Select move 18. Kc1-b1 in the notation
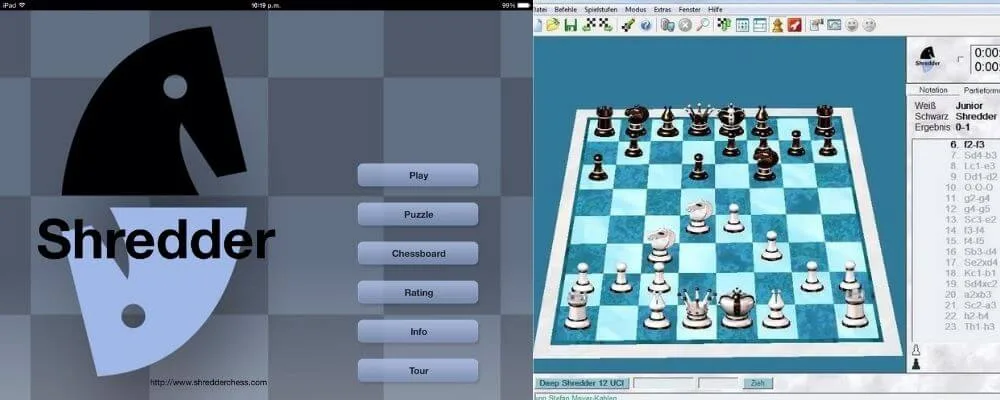 click(971, 273)
